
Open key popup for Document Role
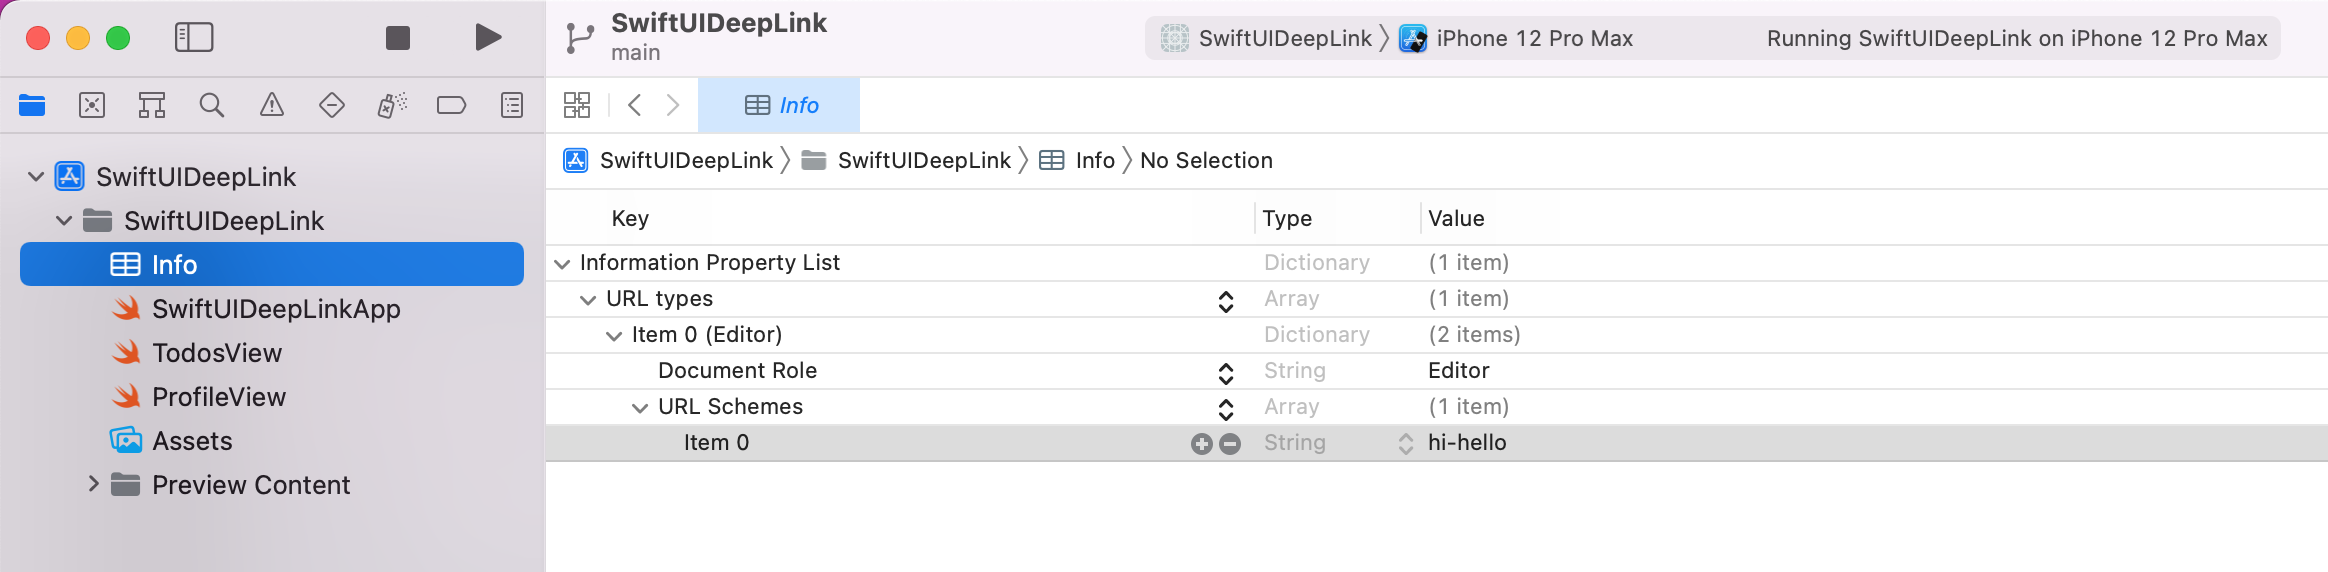pos(1226,373)
